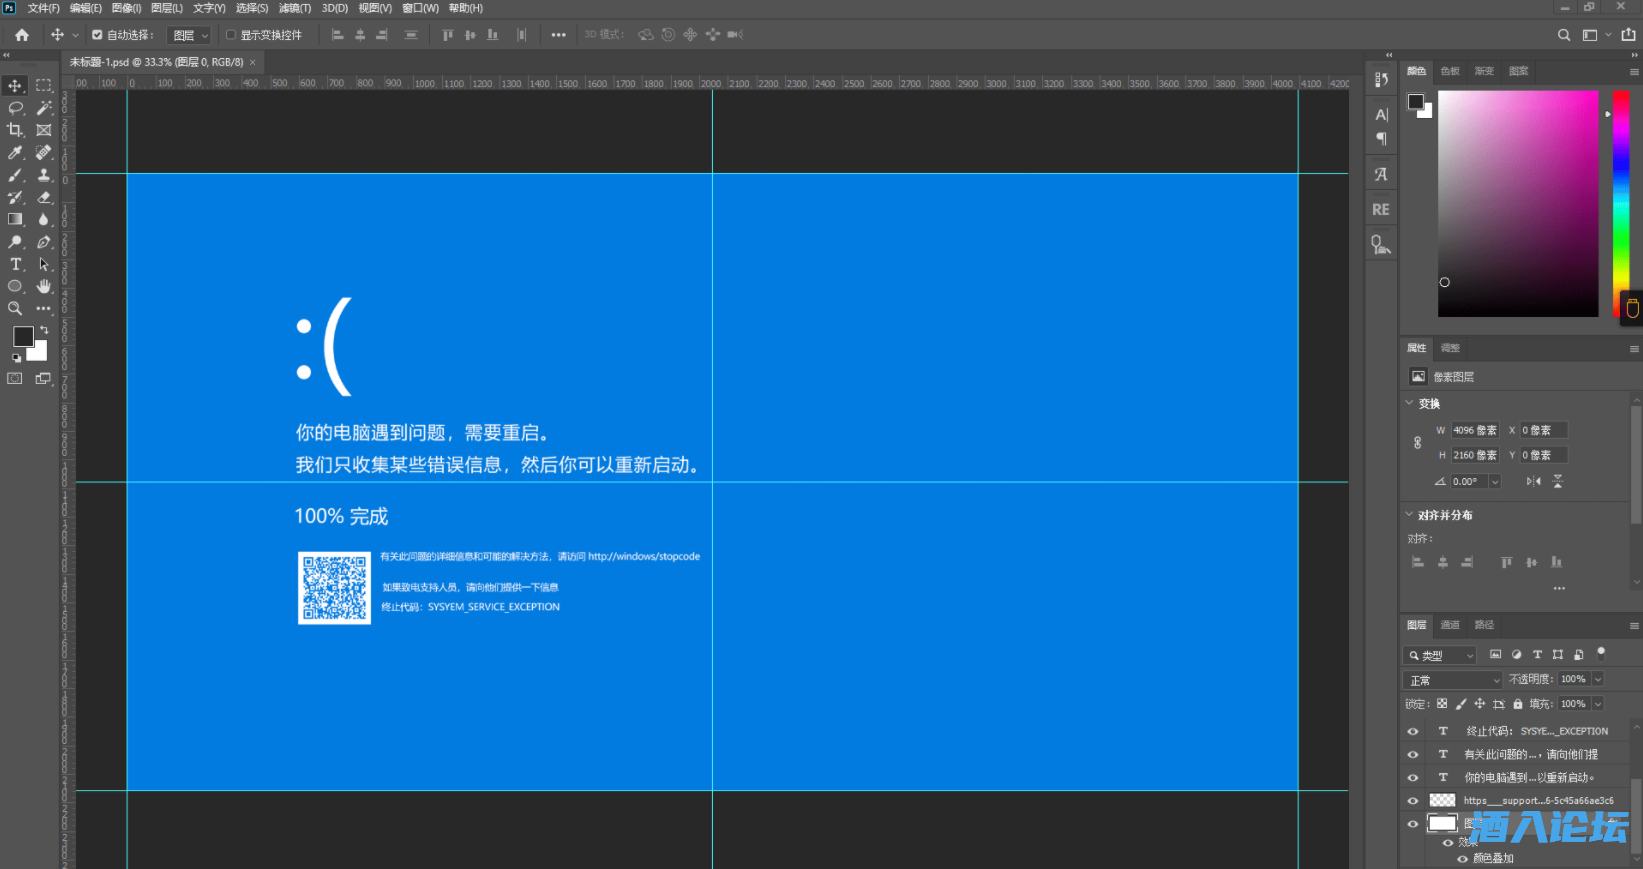1643x869 pixels.
Task: Switch to the 通道 tab
Action: click(x=1450, y=625)
